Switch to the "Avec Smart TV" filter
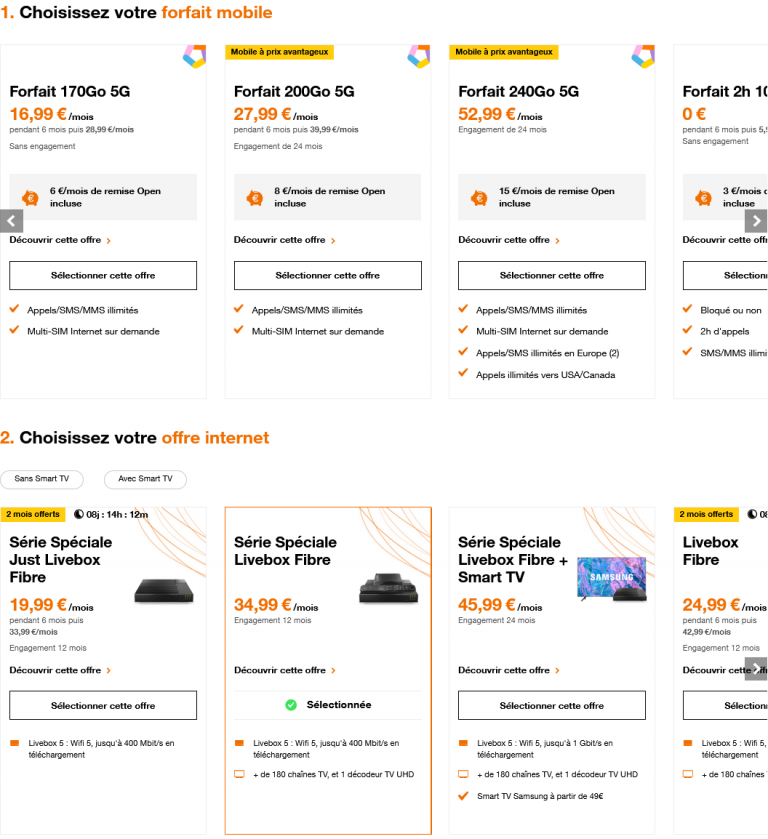Viewport: 768px width, 839px height. coord(144,479)
